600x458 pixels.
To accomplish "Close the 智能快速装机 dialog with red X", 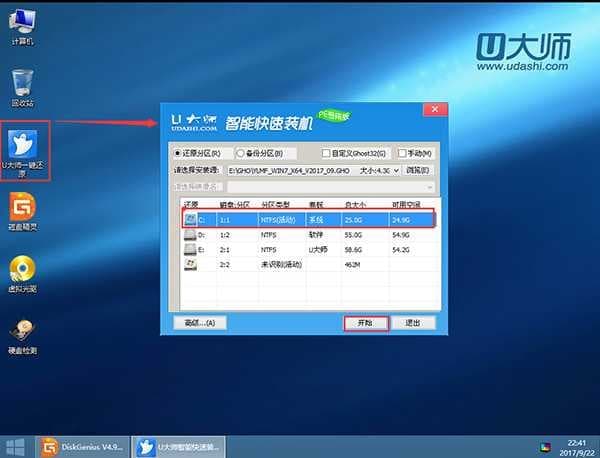I will tap(435, 109).
